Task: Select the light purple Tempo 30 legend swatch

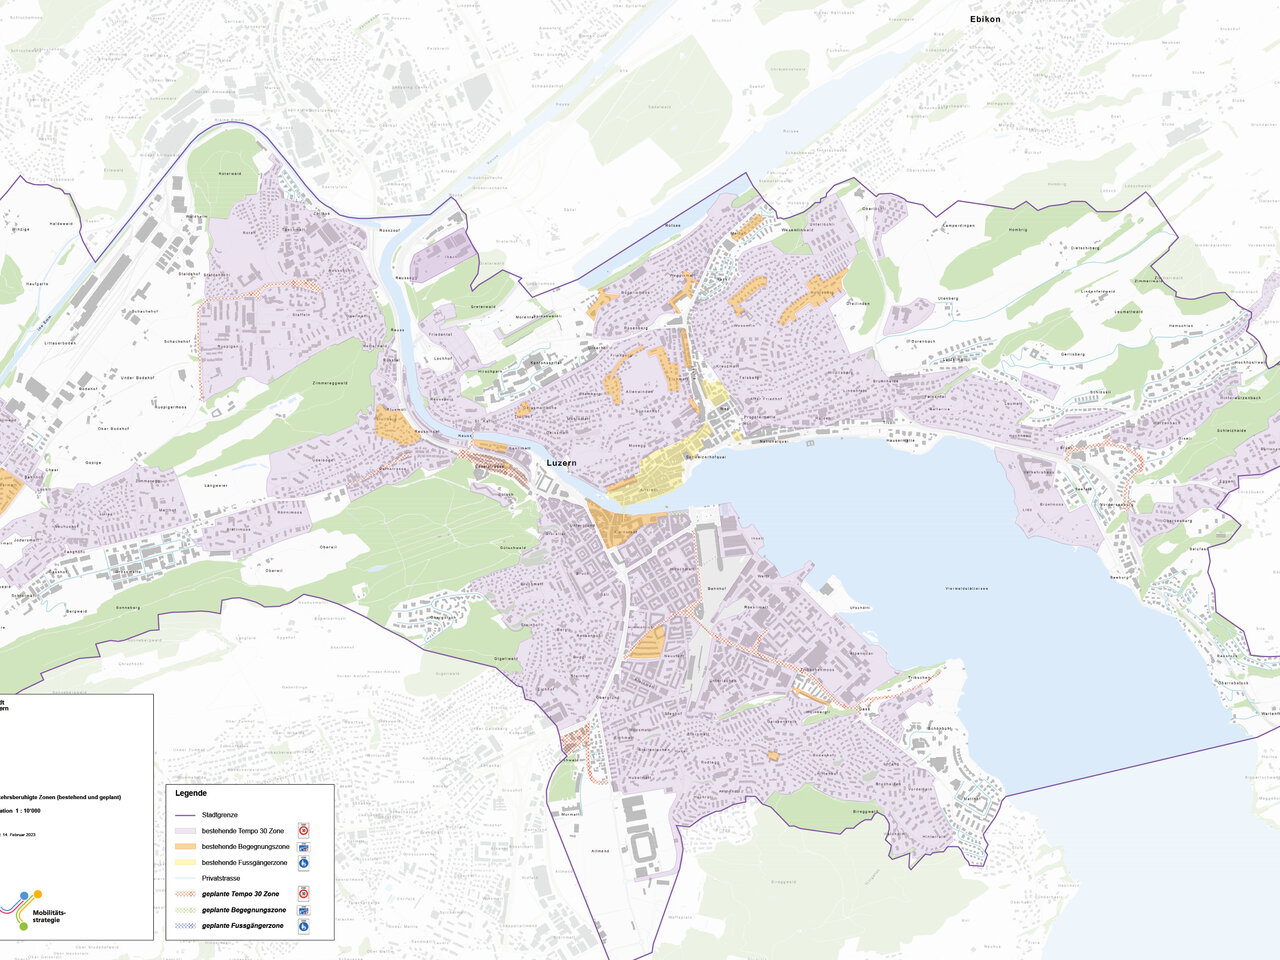Action: point(184,831)
